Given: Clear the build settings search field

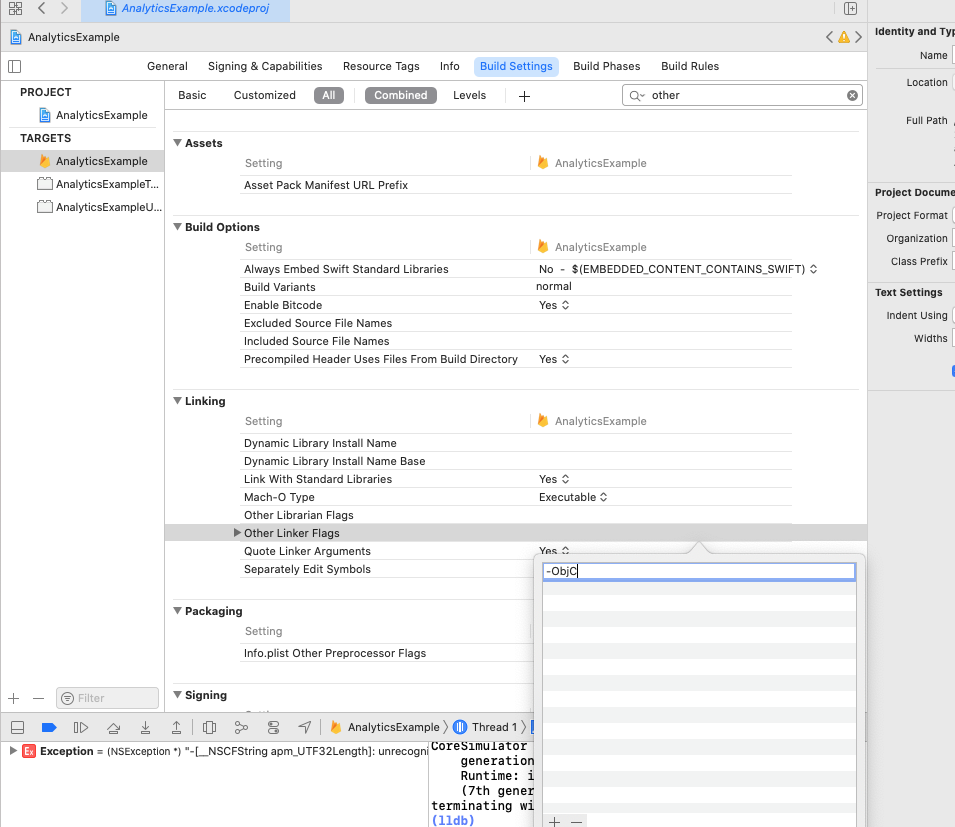Looking at the screenshot, I should click(x=852, y=96).
